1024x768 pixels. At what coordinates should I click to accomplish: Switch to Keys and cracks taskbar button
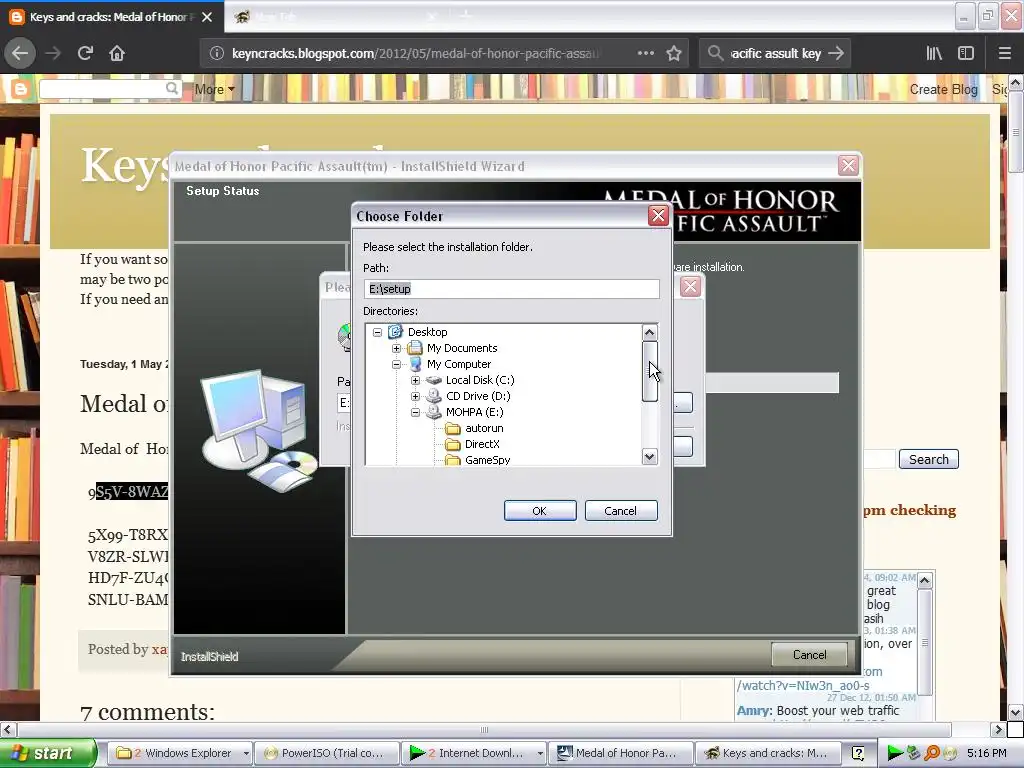click(768, 753)
